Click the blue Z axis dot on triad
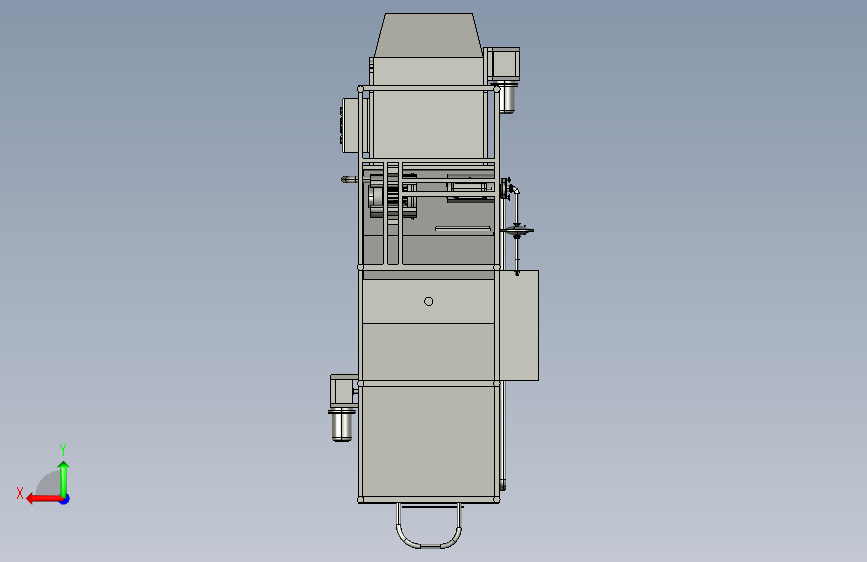Screen dimensions: 867x562 pos(65,499)
